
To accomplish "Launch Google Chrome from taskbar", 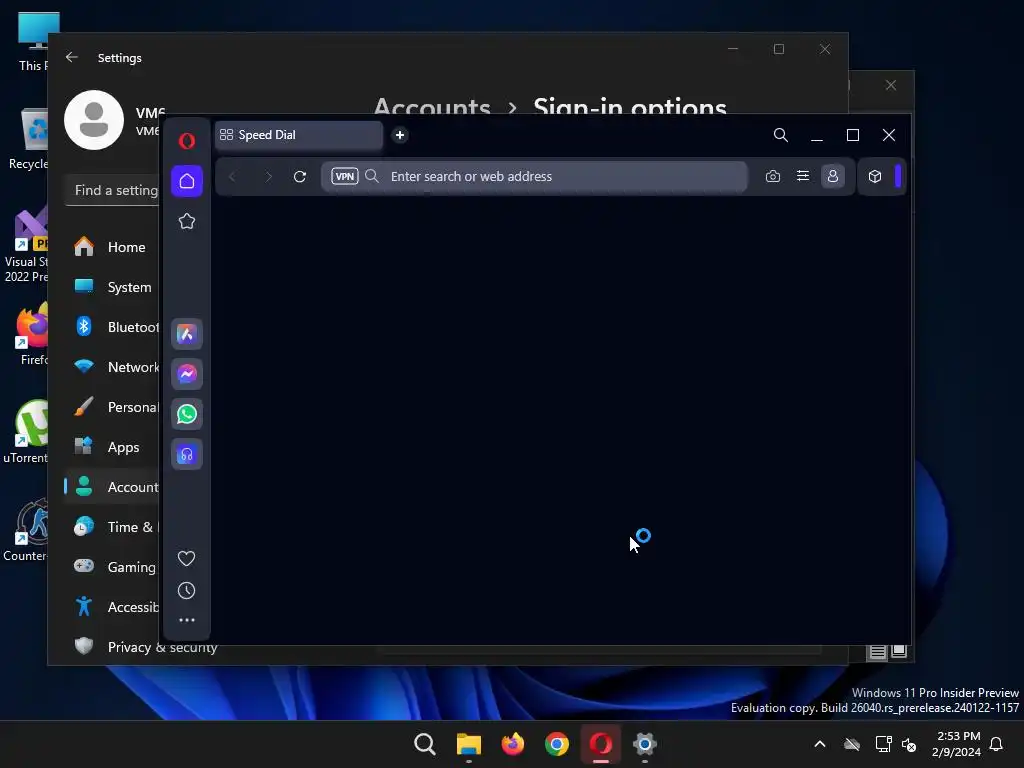I will coord(557,744).
